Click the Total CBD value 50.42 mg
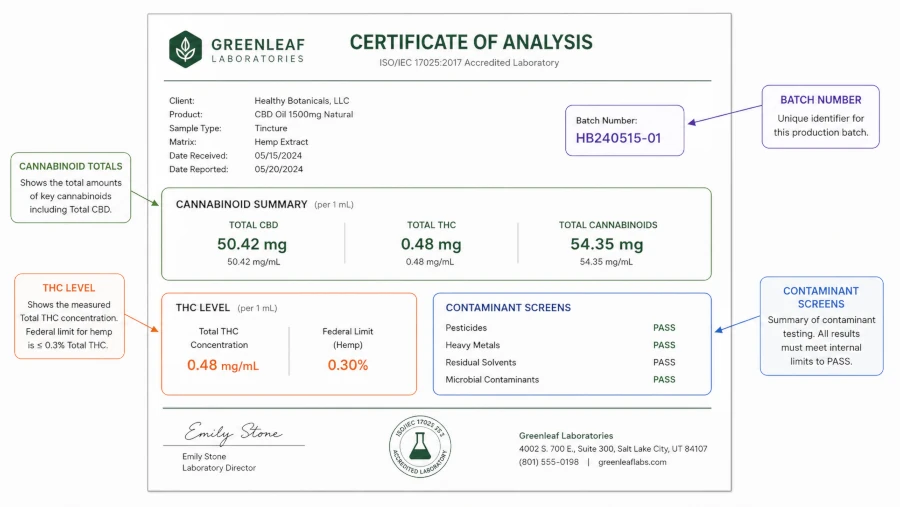 (x=252, y=244)
